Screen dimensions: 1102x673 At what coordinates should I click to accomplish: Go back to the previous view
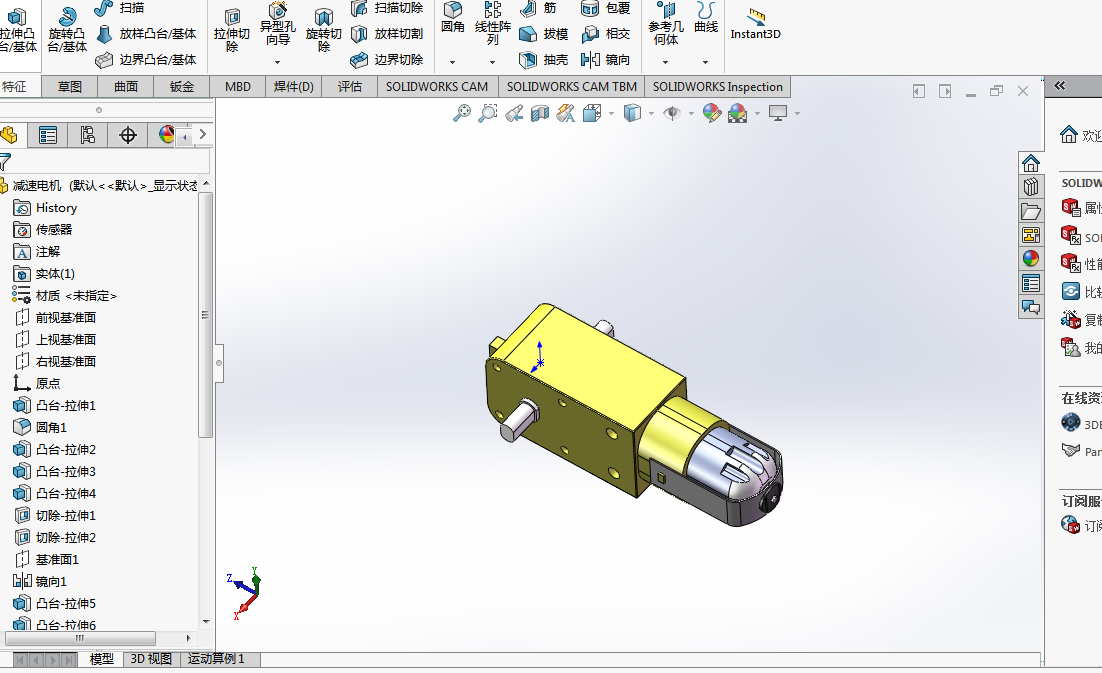coord(514,112)
